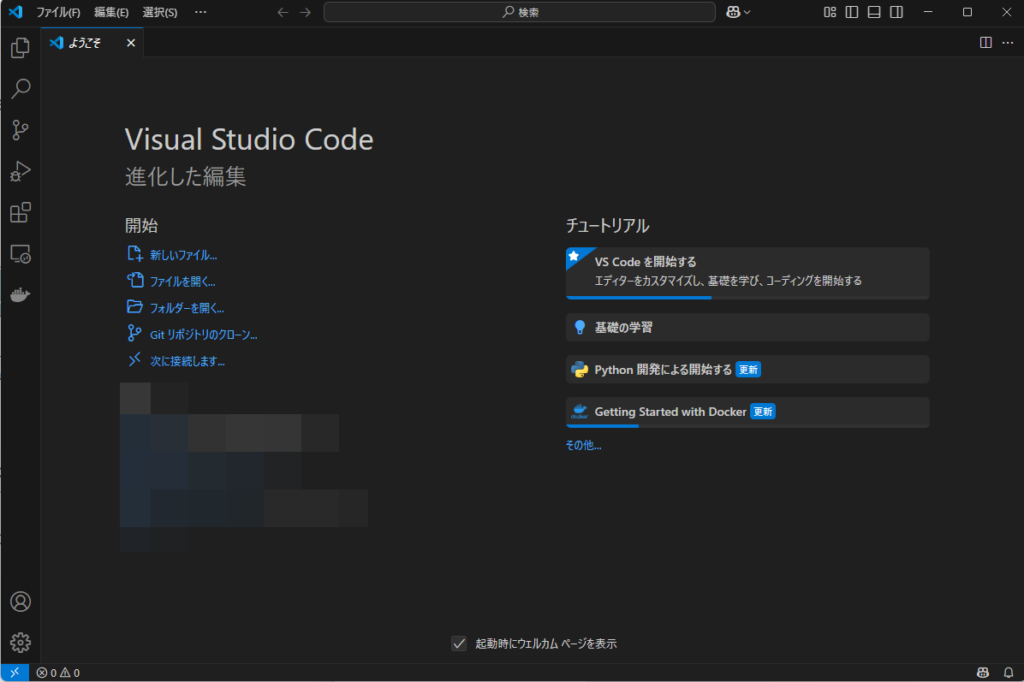Open the Manage gear icon

tap(20, 643)
